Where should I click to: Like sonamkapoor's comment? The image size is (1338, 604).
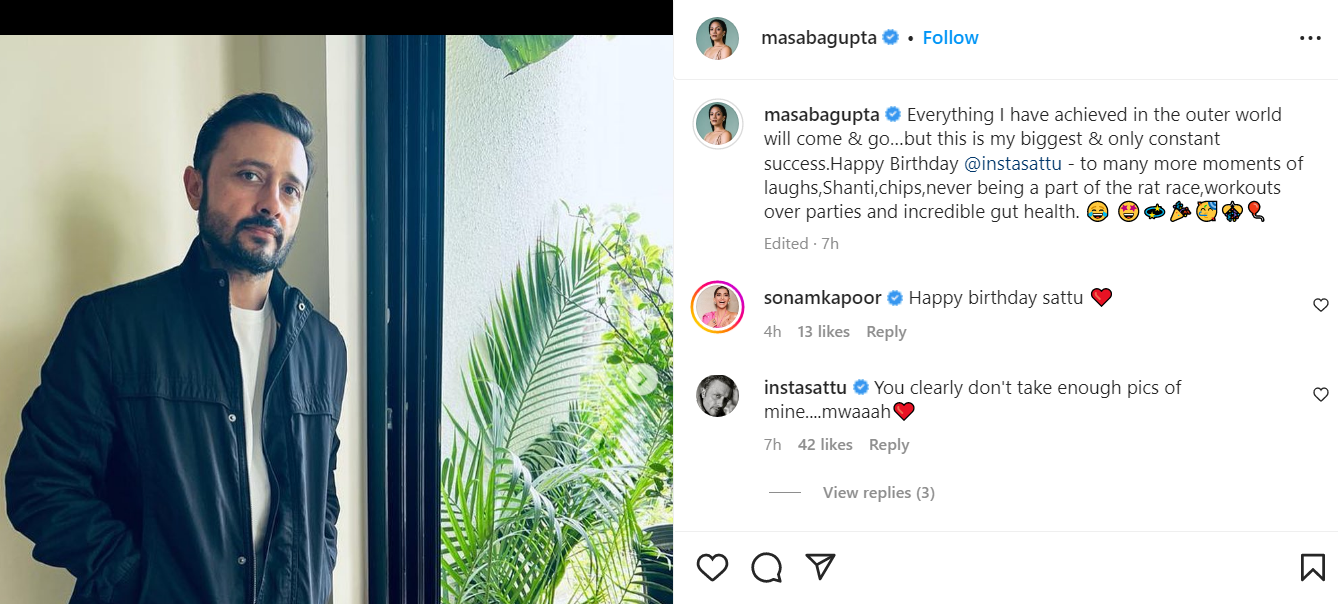pyautogui.click(x=1320, y=305)
